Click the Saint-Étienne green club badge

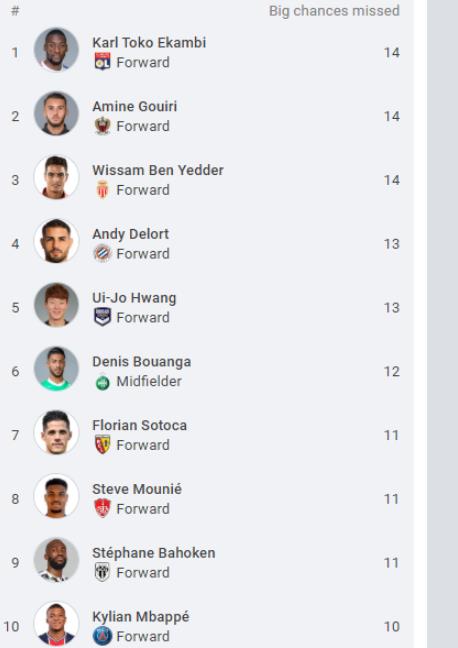(102, 382)
